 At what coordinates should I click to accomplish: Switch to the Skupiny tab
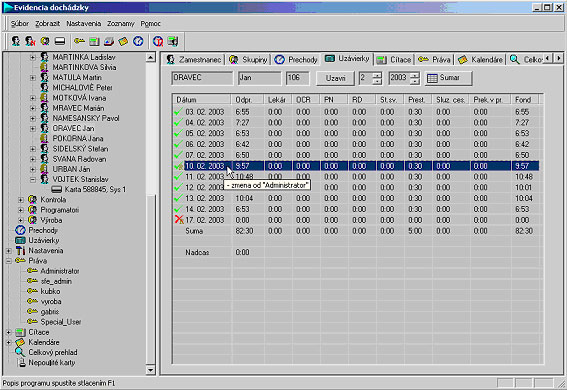click(248, 60)
